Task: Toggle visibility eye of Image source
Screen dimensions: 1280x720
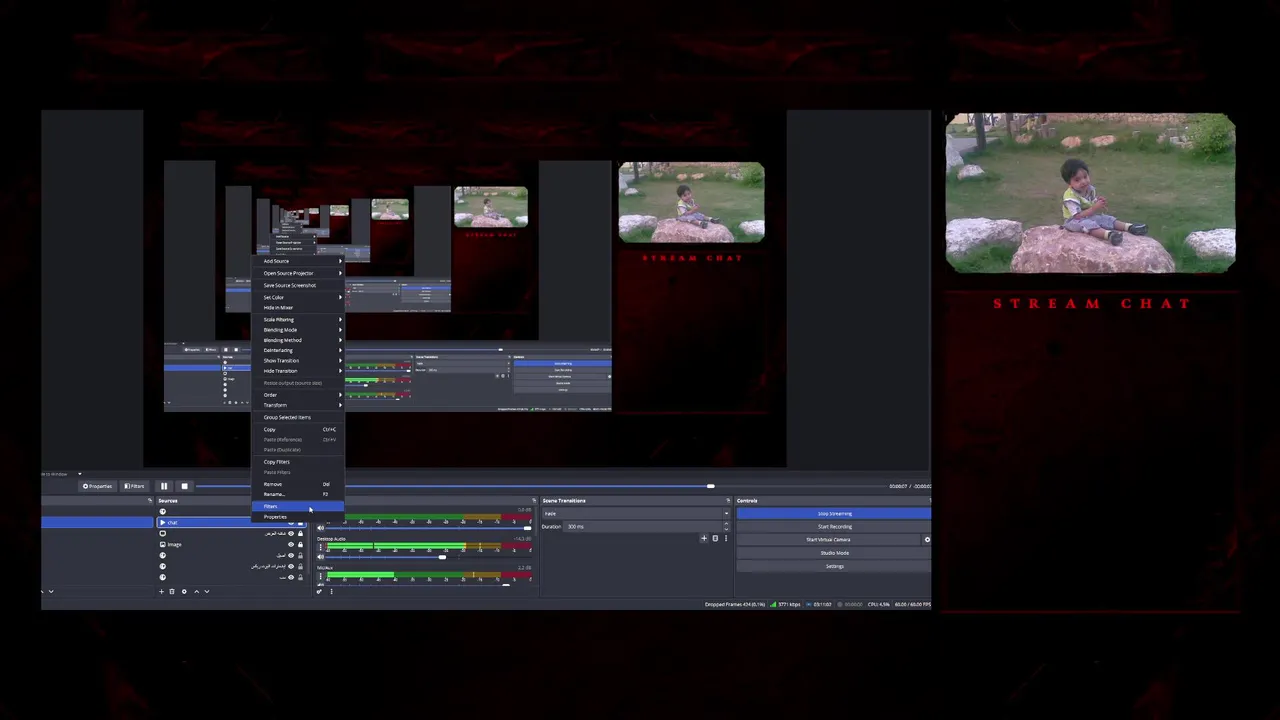Action: point(291,544)
